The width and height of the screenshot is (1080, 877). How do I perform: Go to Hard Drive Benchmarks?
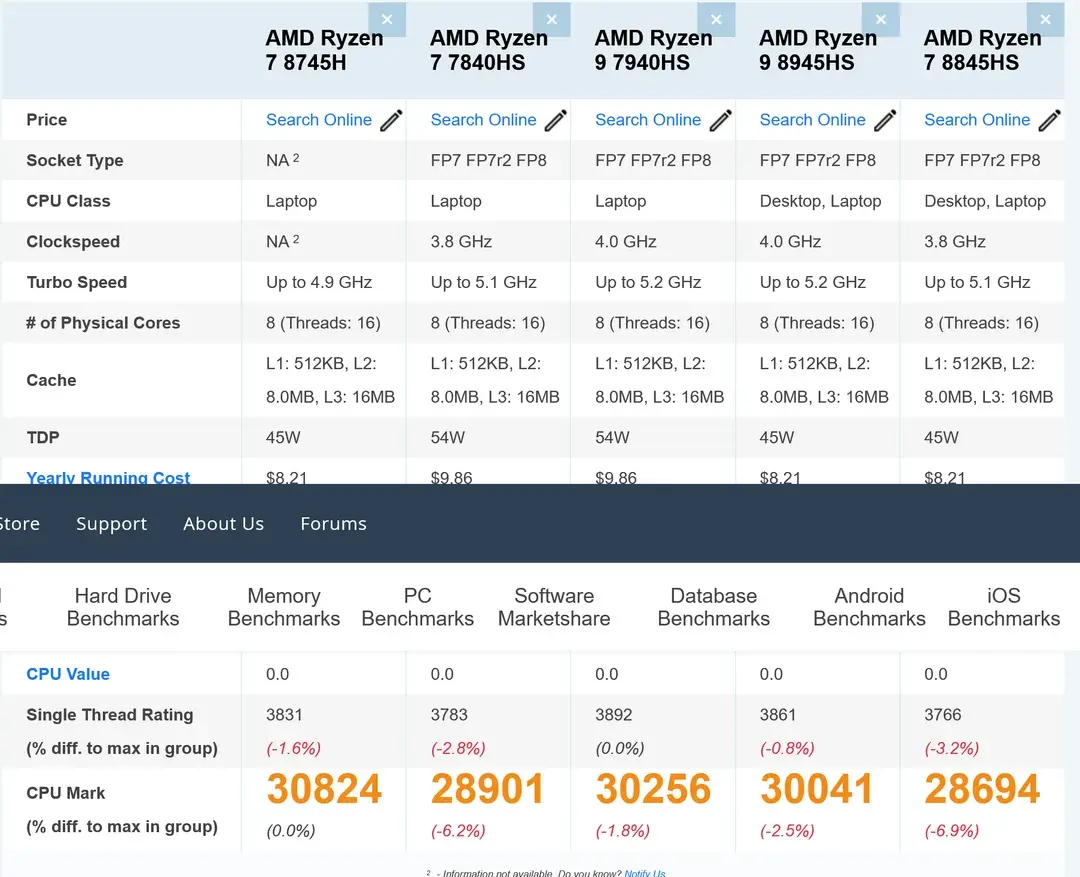123,607
